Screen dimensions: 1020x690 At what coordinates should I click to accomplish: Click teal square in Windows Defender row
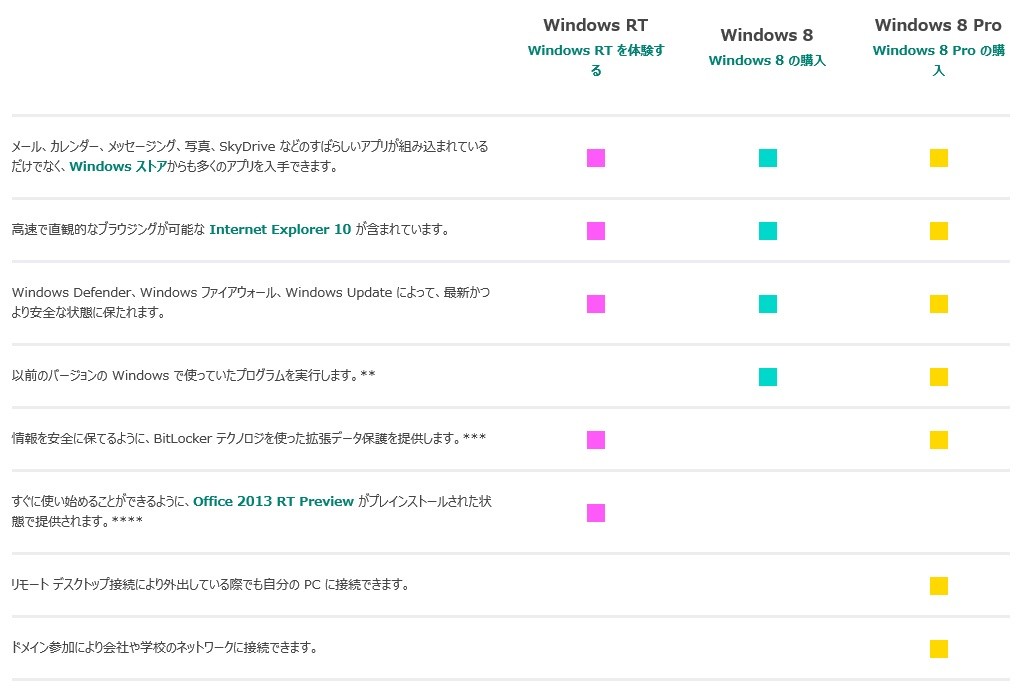(768, 304)
